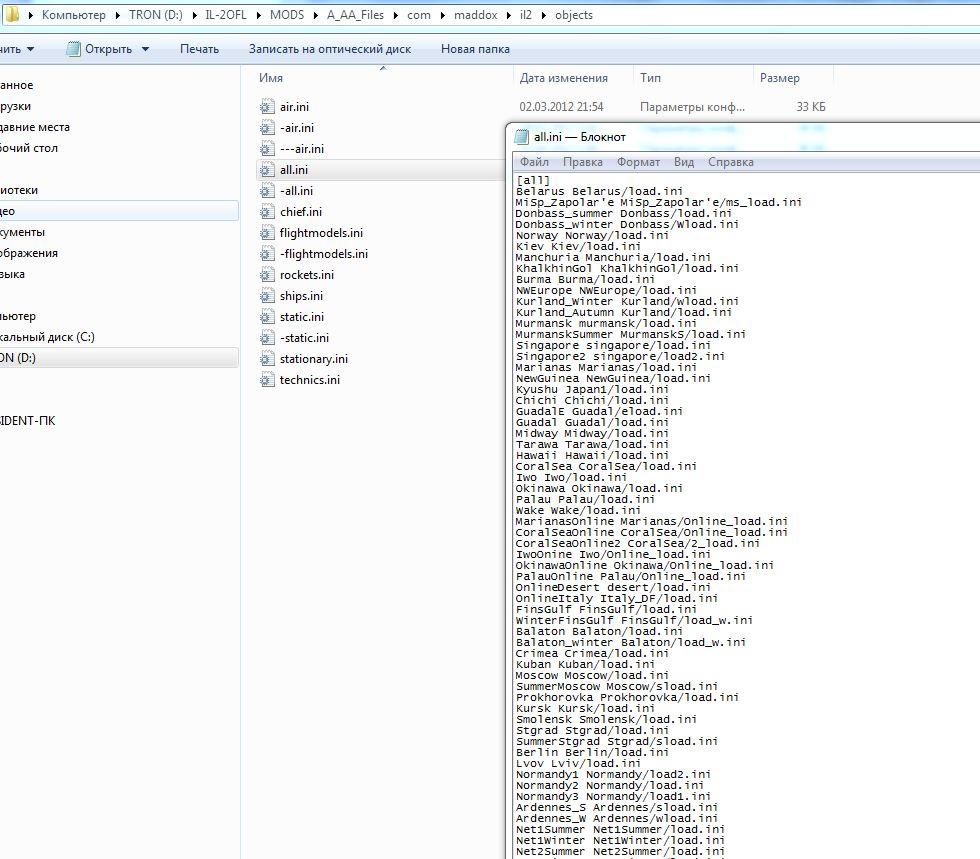980x859 pixels.
Task: Open the Файл menu in Notepad
Action: point(534,162)
